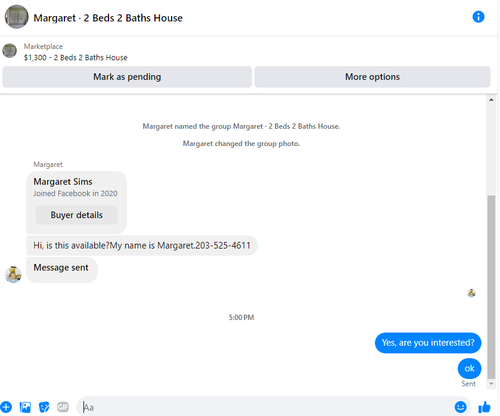500x416 pixels.
Task: Send a thumbs-up like
Action: (x=484, y=407)
